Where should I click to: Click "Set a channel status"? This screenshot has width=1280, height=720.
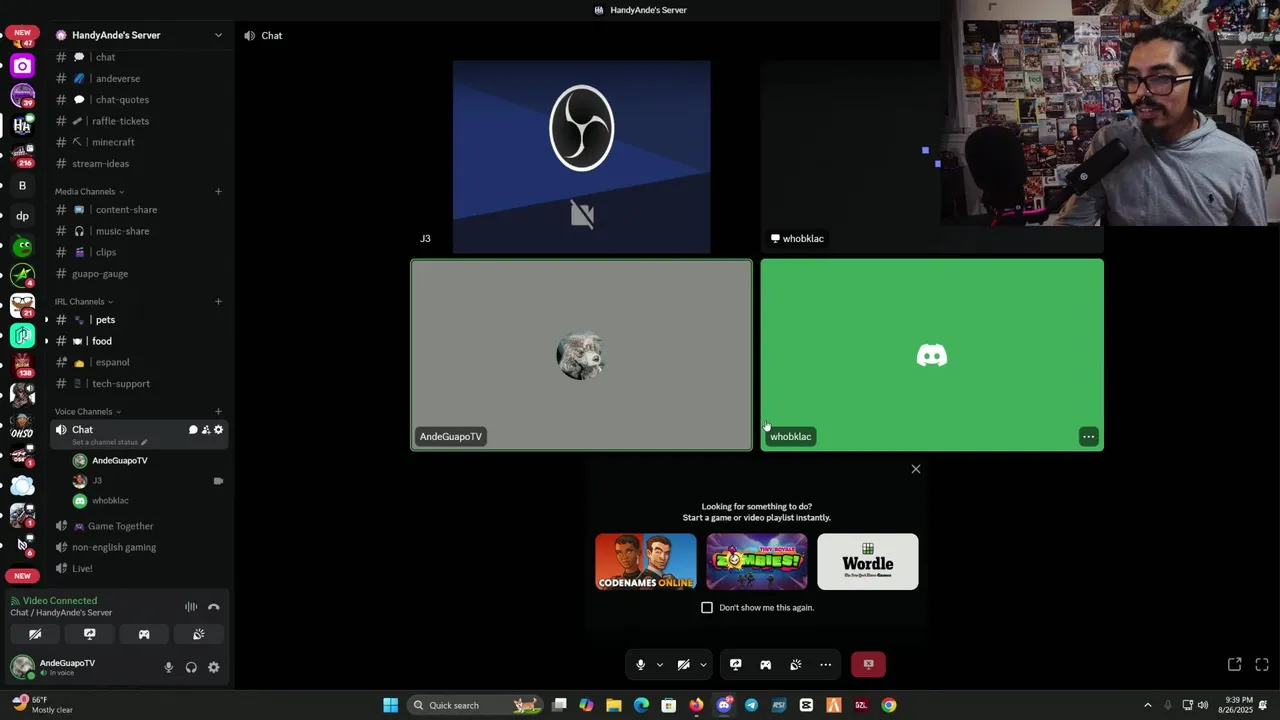[109, 442]
